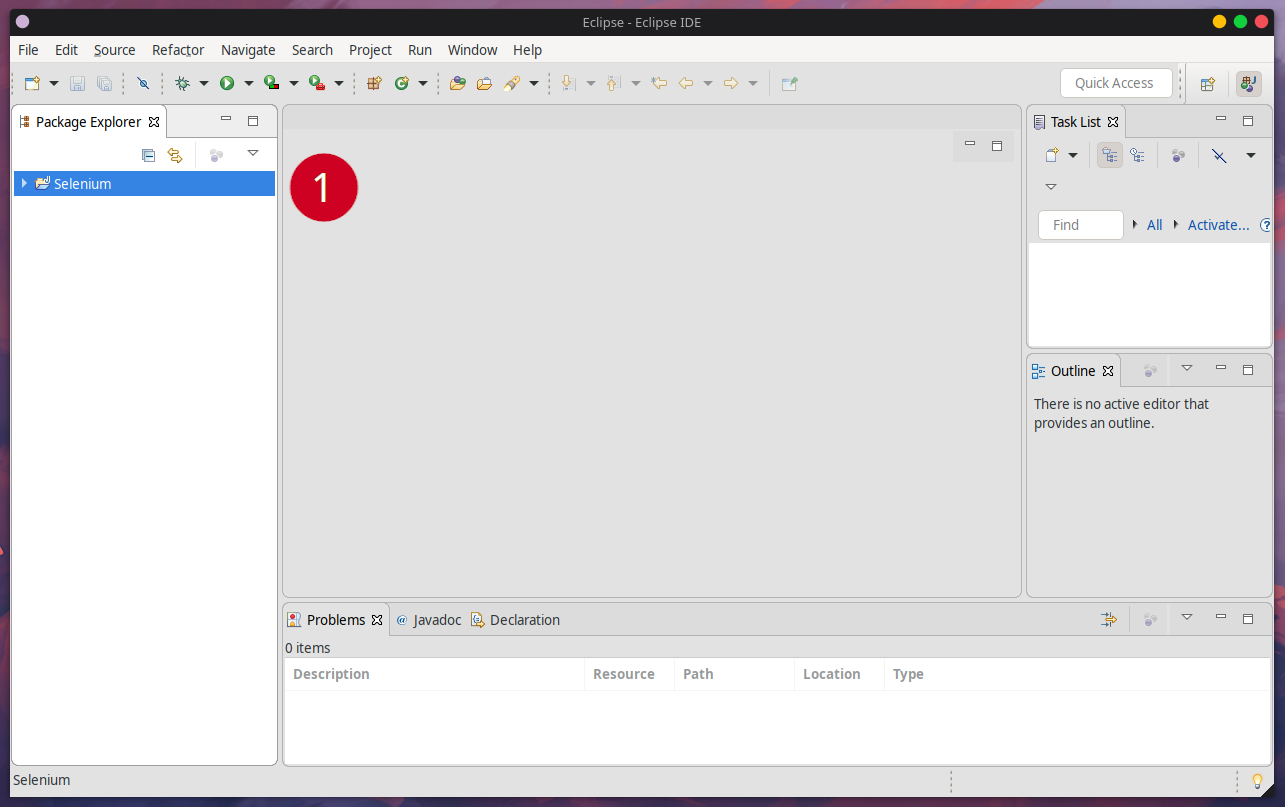
Task: Open the Navigate menu
Action: tap(248, 50)
